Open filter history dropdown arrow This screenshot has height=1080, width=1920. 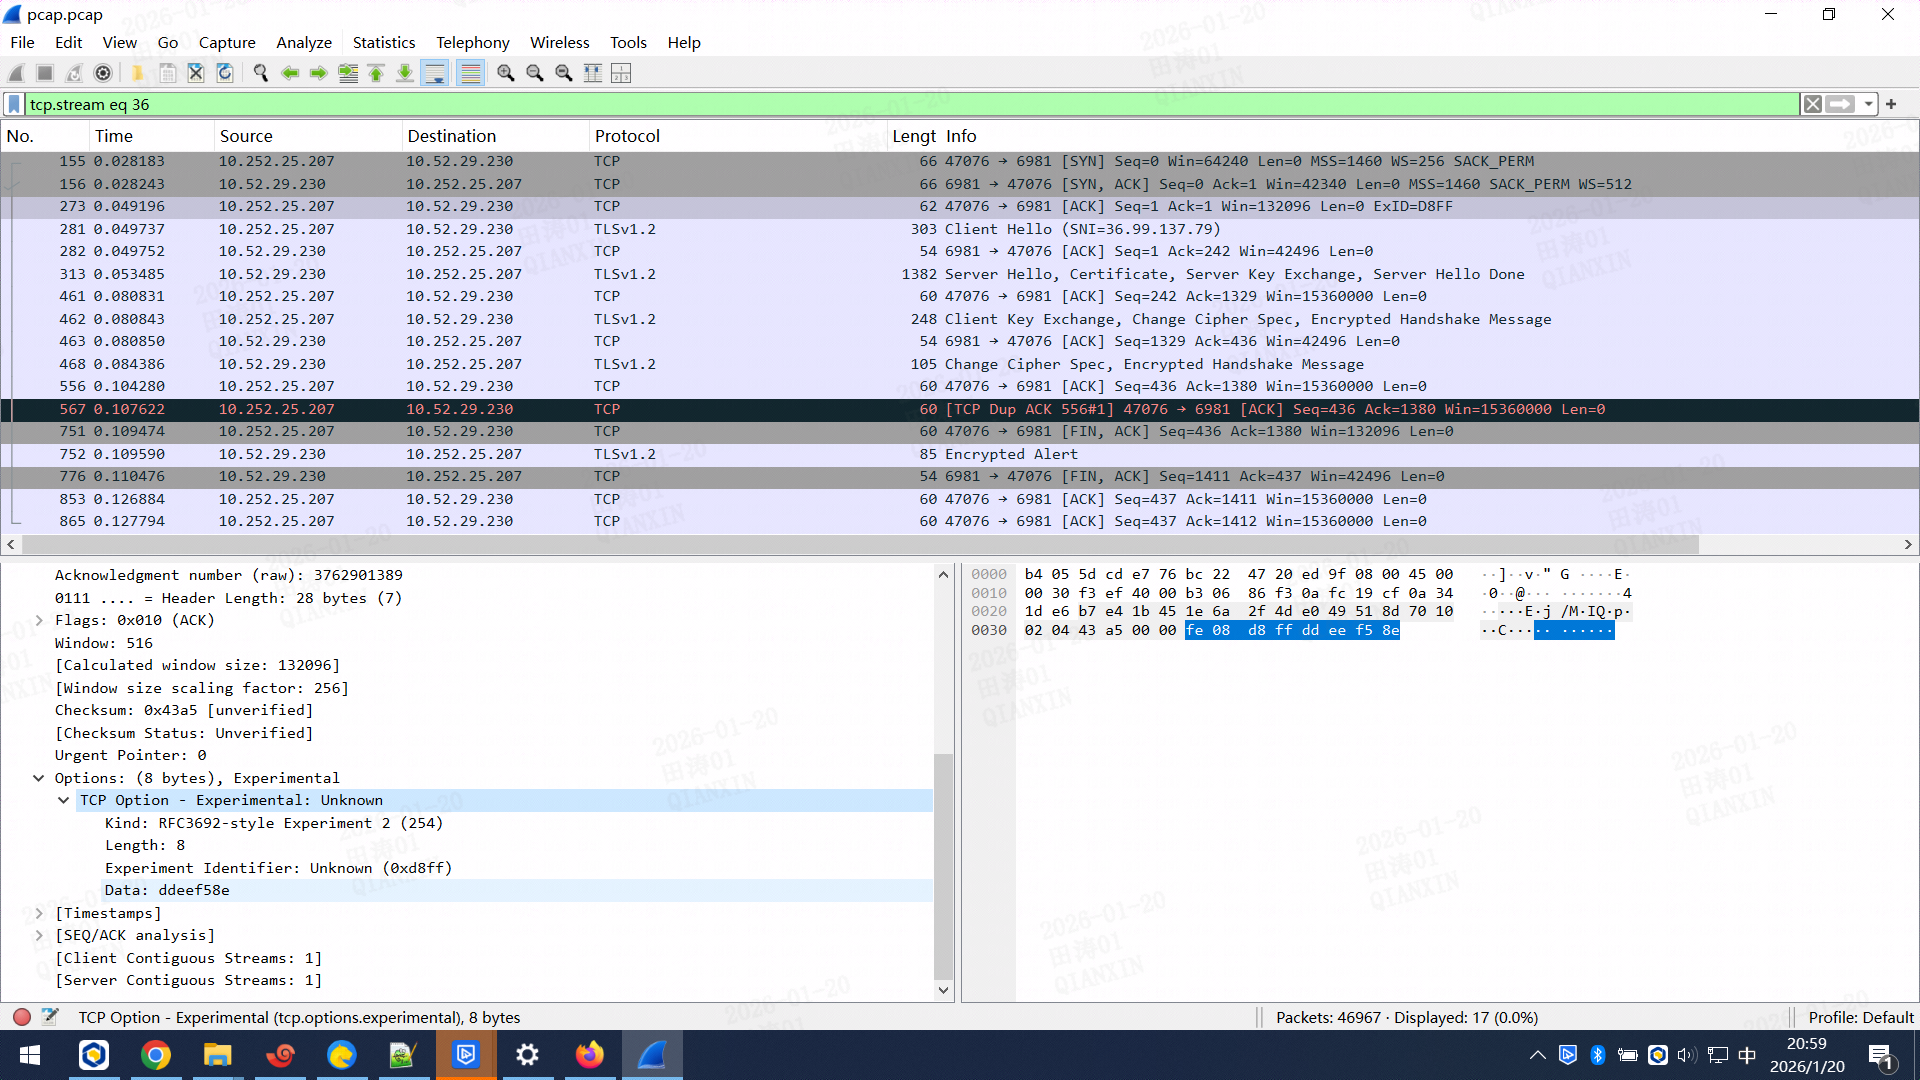point(1868,104)
